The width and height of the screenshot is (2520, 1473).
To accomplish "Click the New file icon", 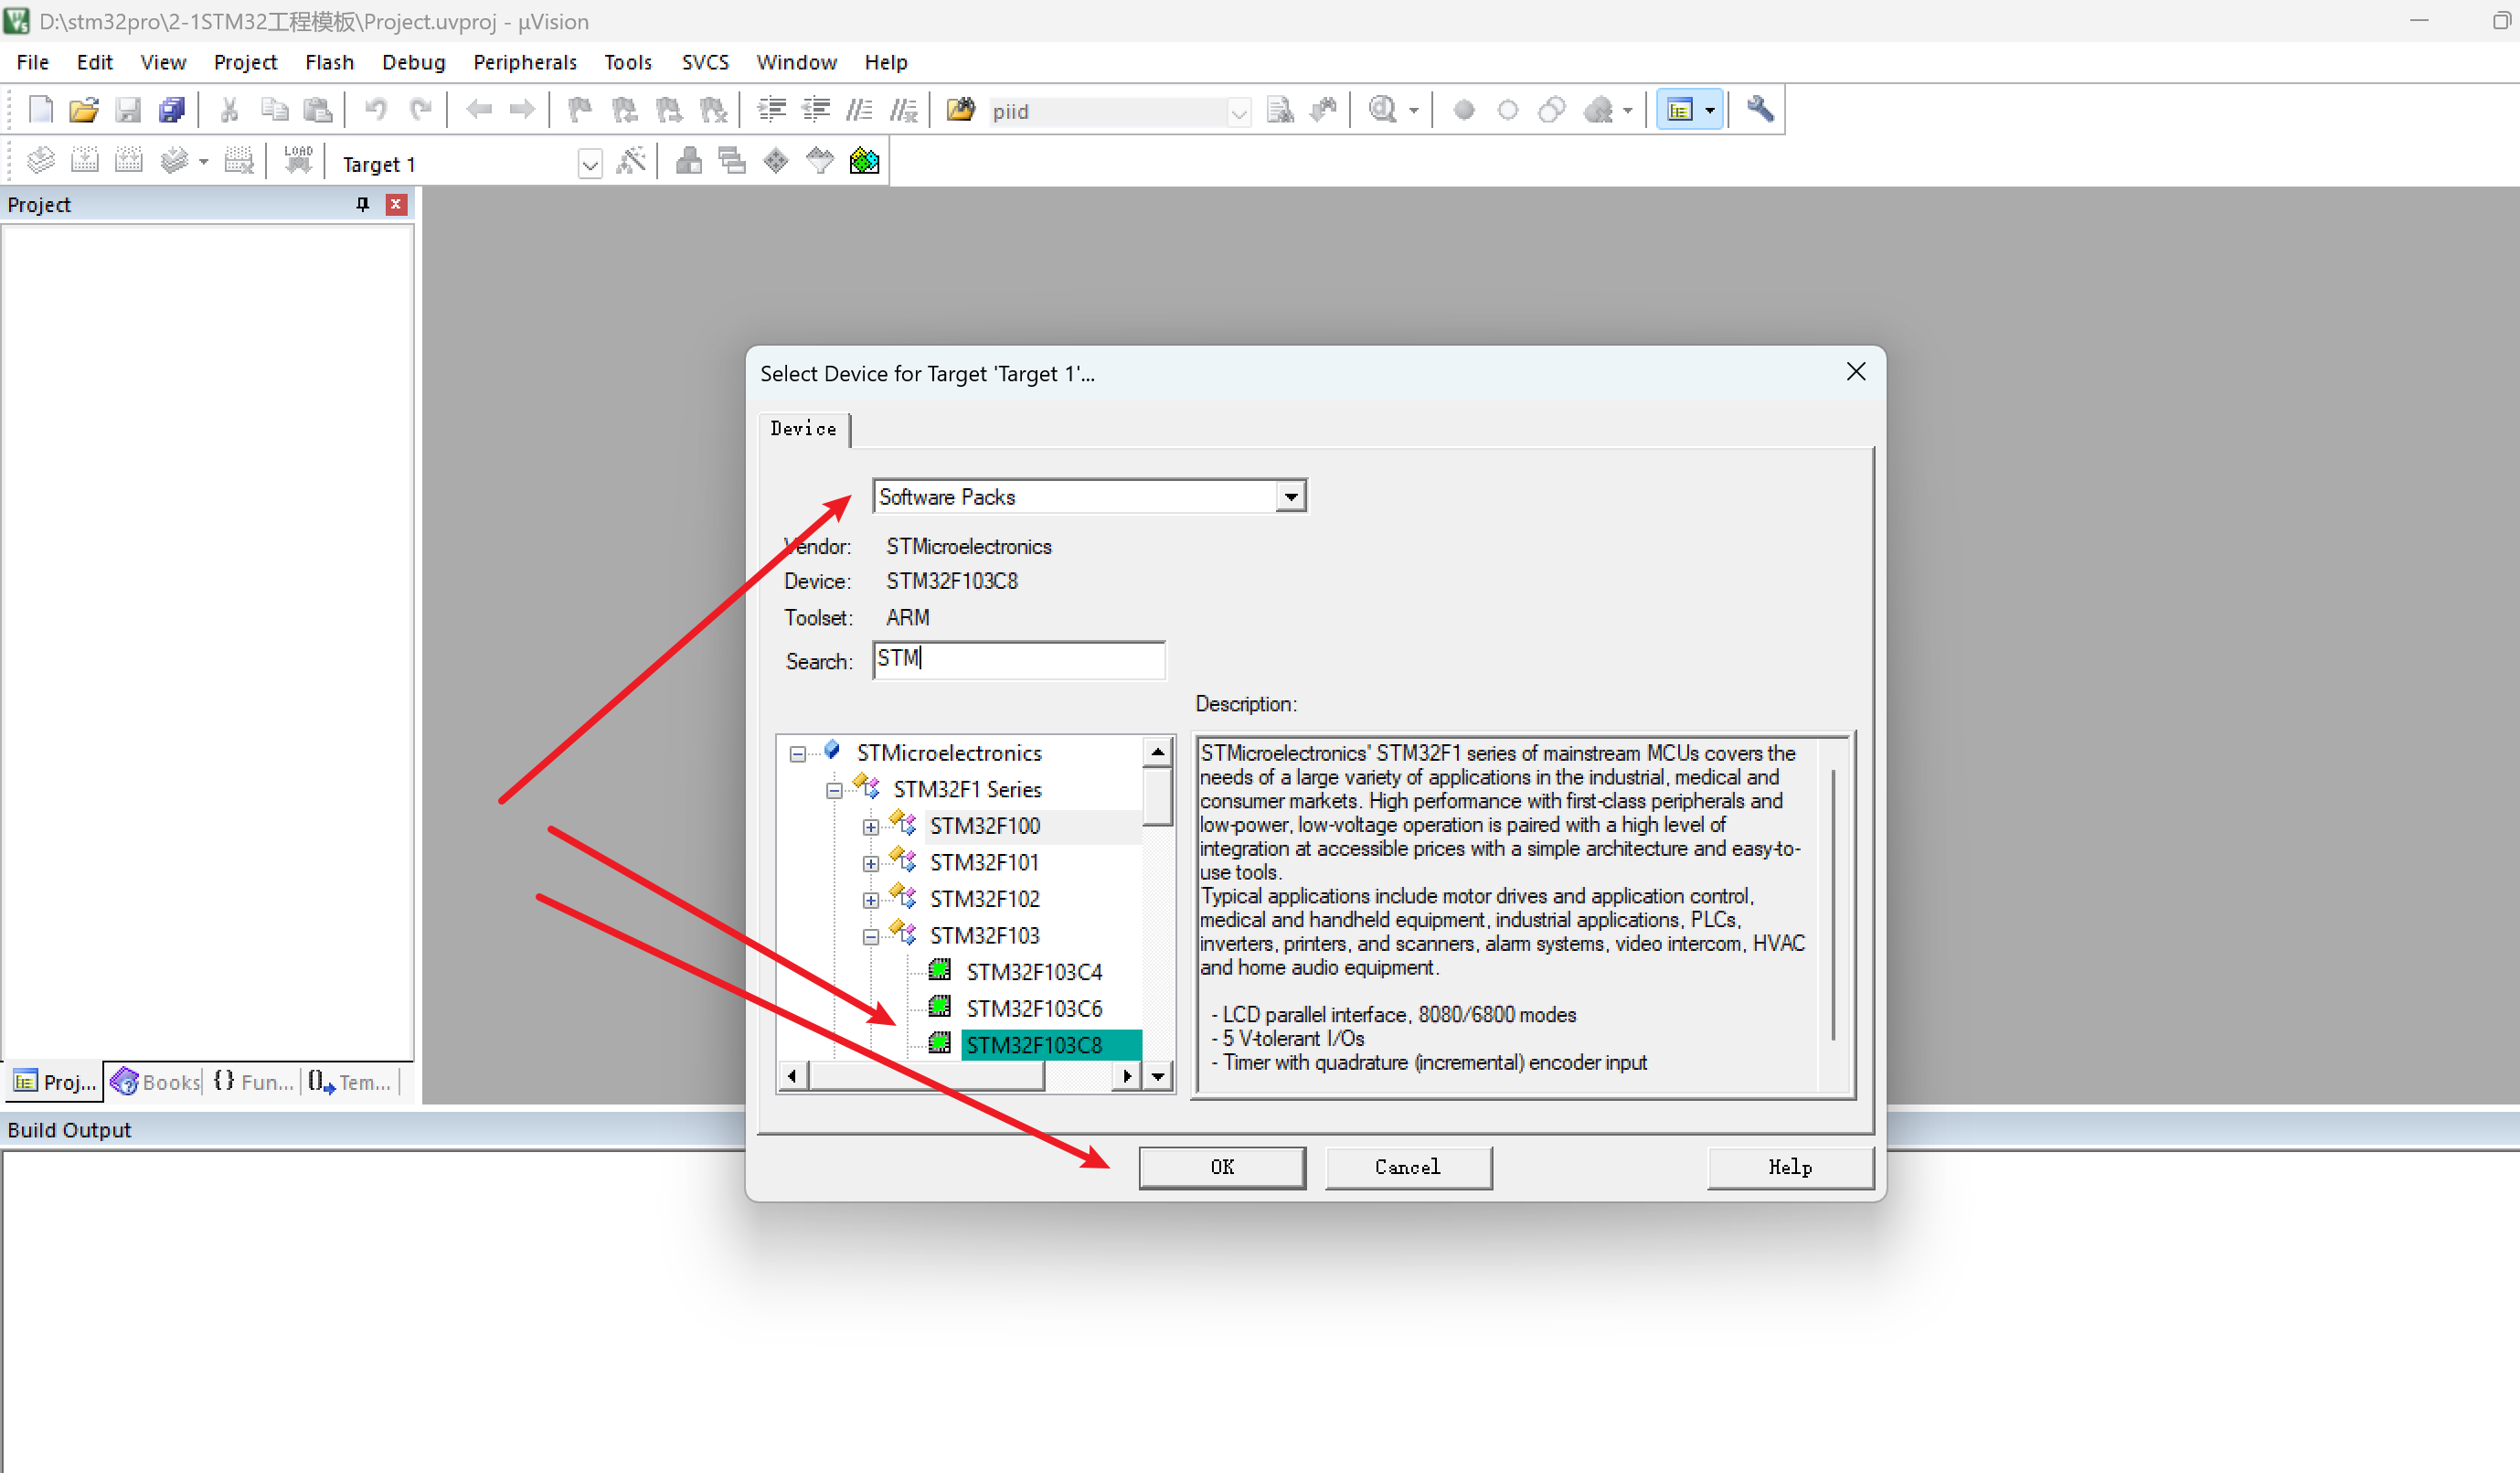I will click(x=40, y=110).
